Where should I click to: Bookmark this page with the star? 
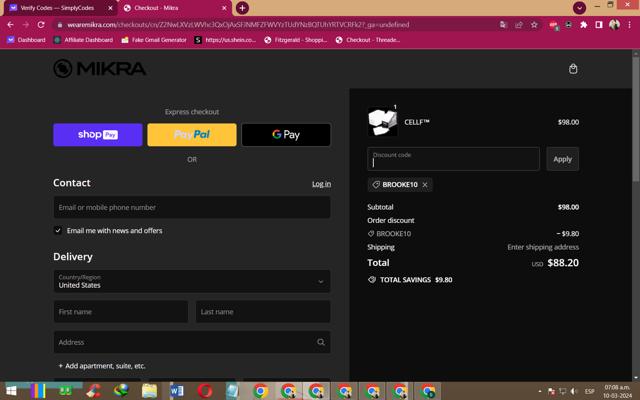point(534,25)
